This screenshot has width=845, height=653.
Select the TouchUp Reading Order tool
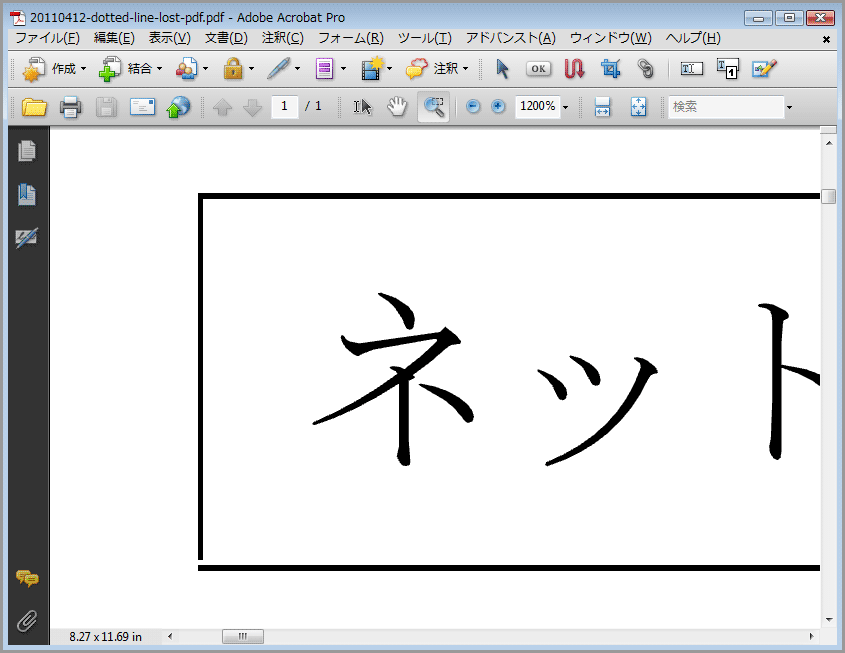(728, 69)
